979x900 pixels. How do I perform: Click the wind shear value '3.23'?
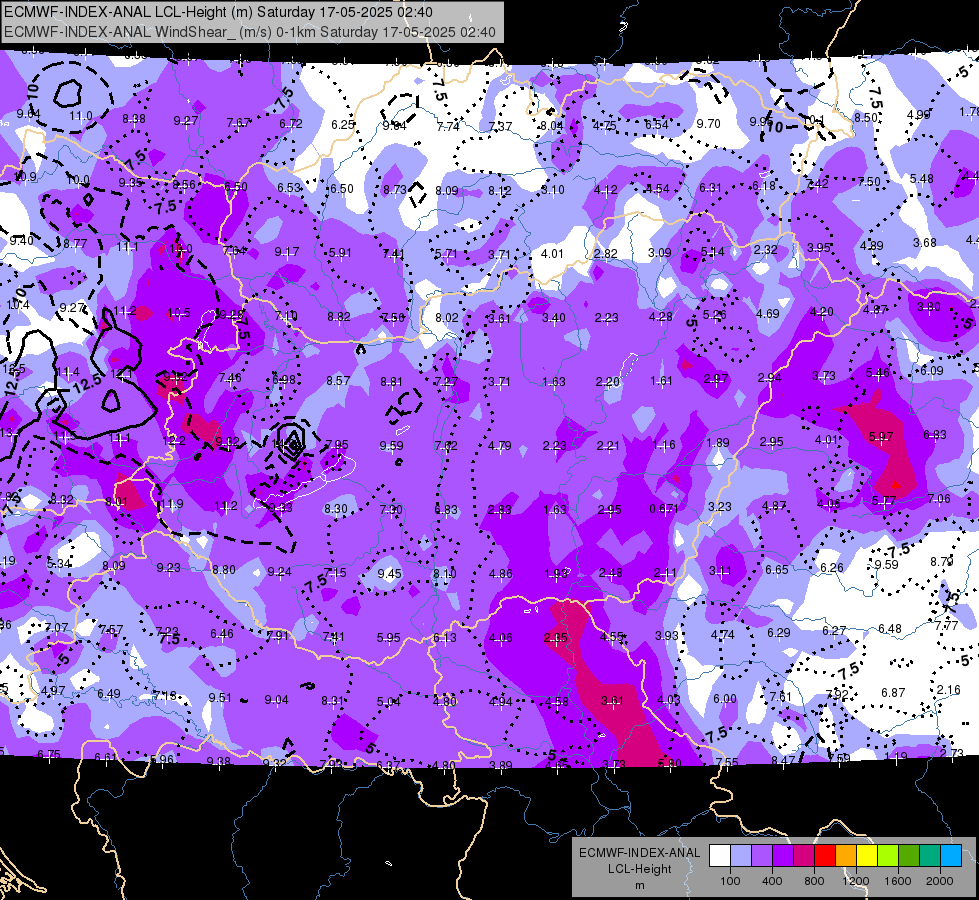click(719, 507)
